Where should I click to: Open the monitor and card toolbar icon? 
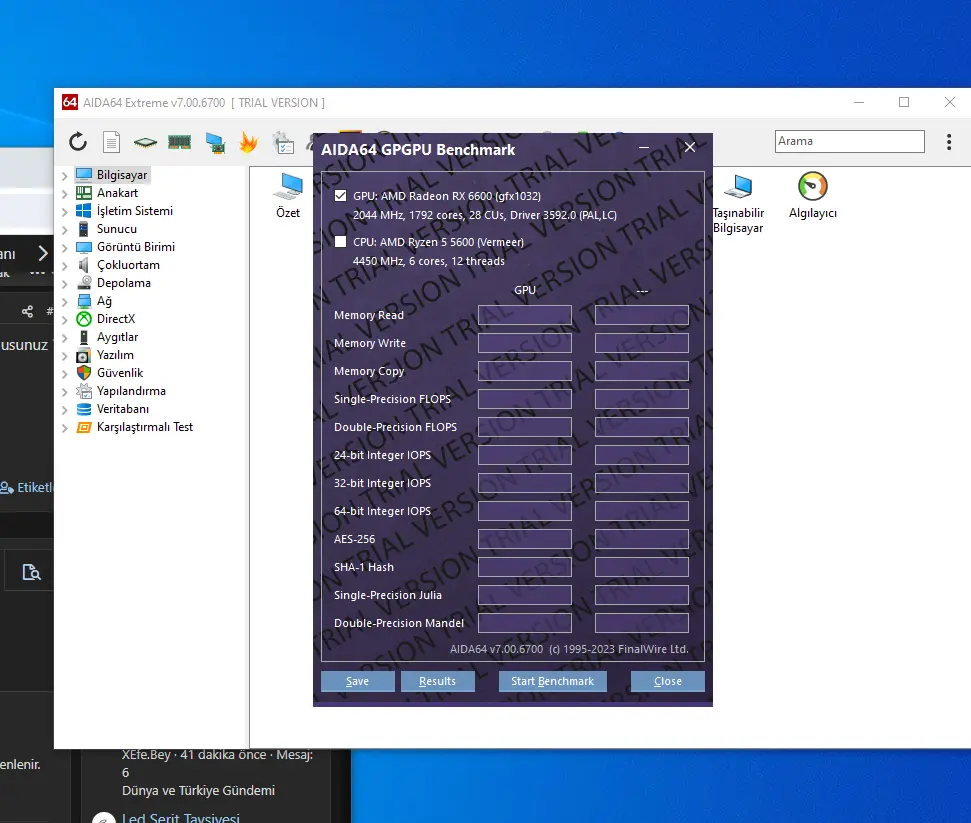point(216,142)
